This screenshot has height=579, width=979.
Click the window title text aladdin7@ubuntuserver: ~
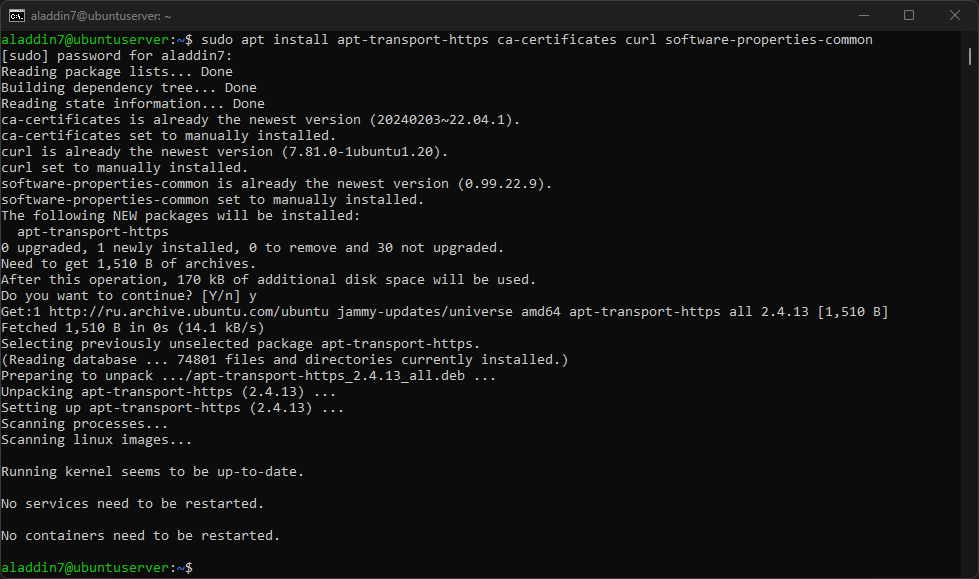tap(101, 16)
